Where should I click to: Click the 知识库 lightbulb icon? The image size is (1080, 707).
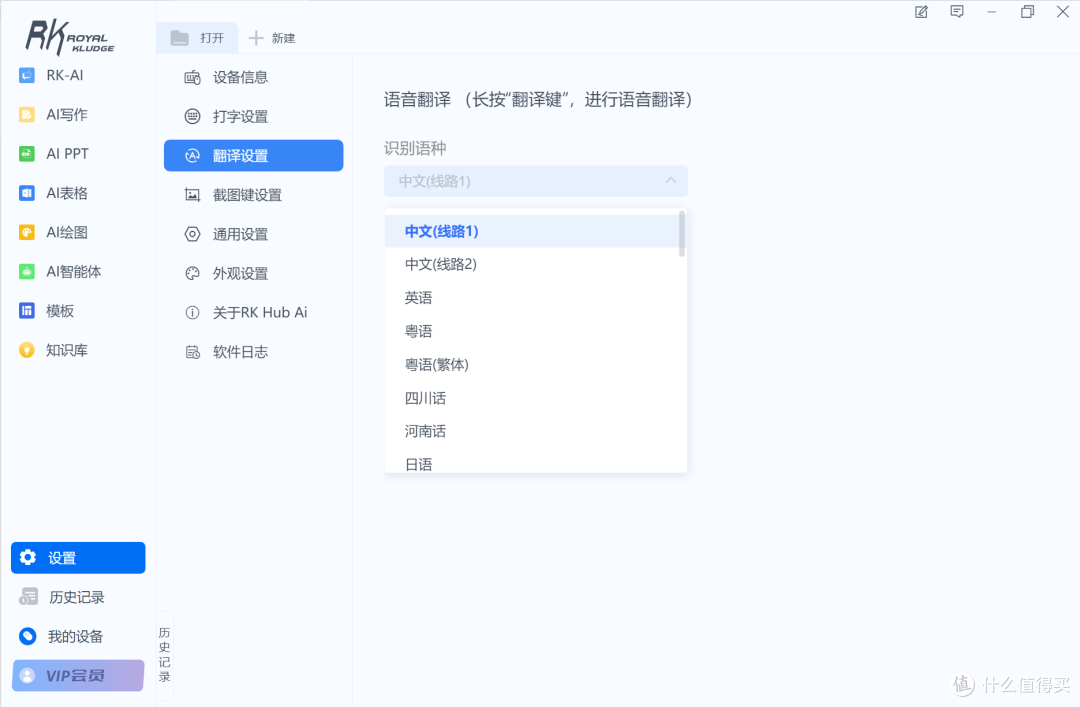point(26,350)
